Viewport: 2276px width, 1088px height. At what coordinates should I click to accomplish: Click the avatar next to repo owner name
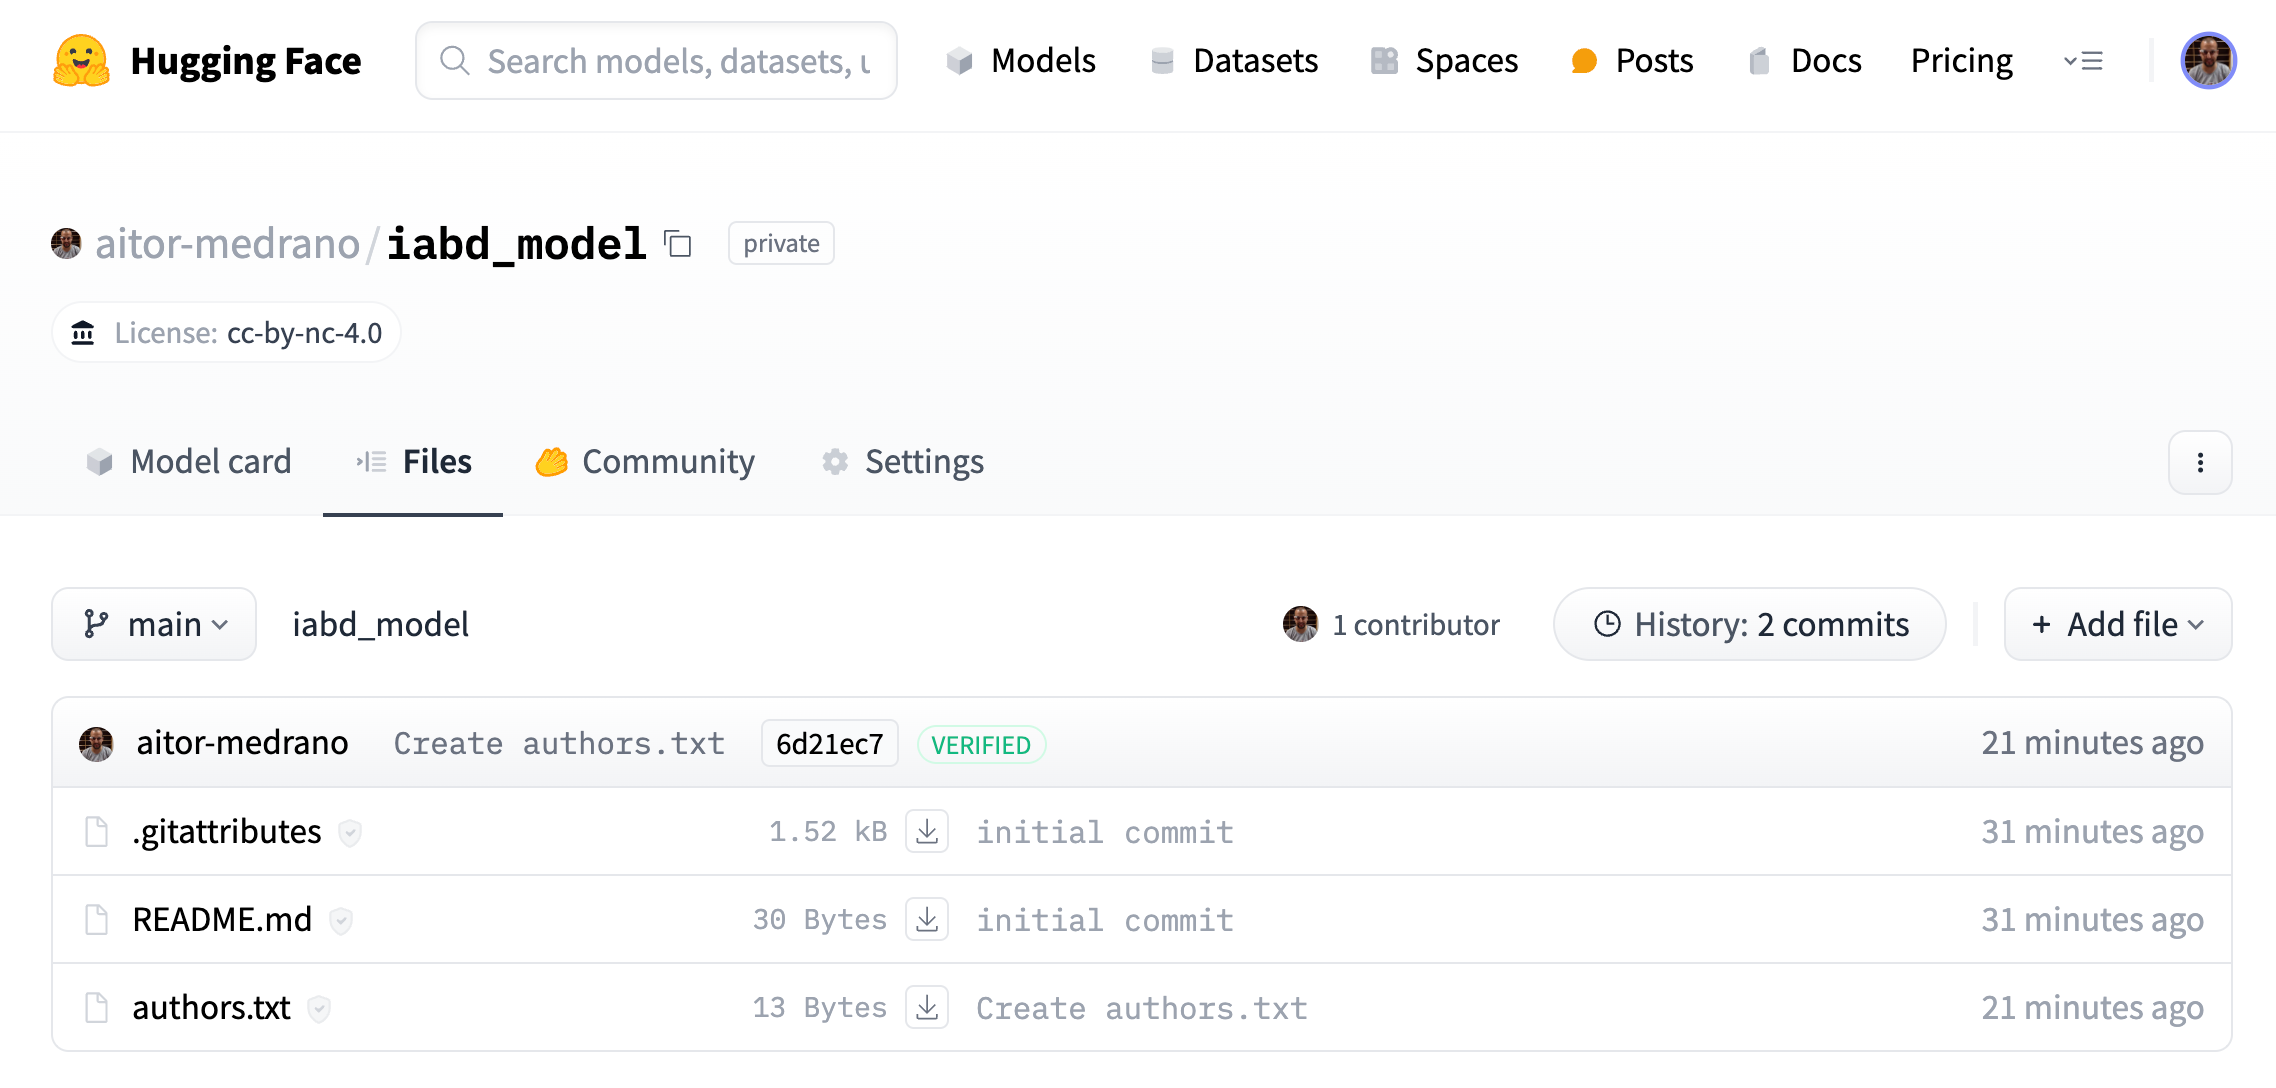[x=66, y=244]
